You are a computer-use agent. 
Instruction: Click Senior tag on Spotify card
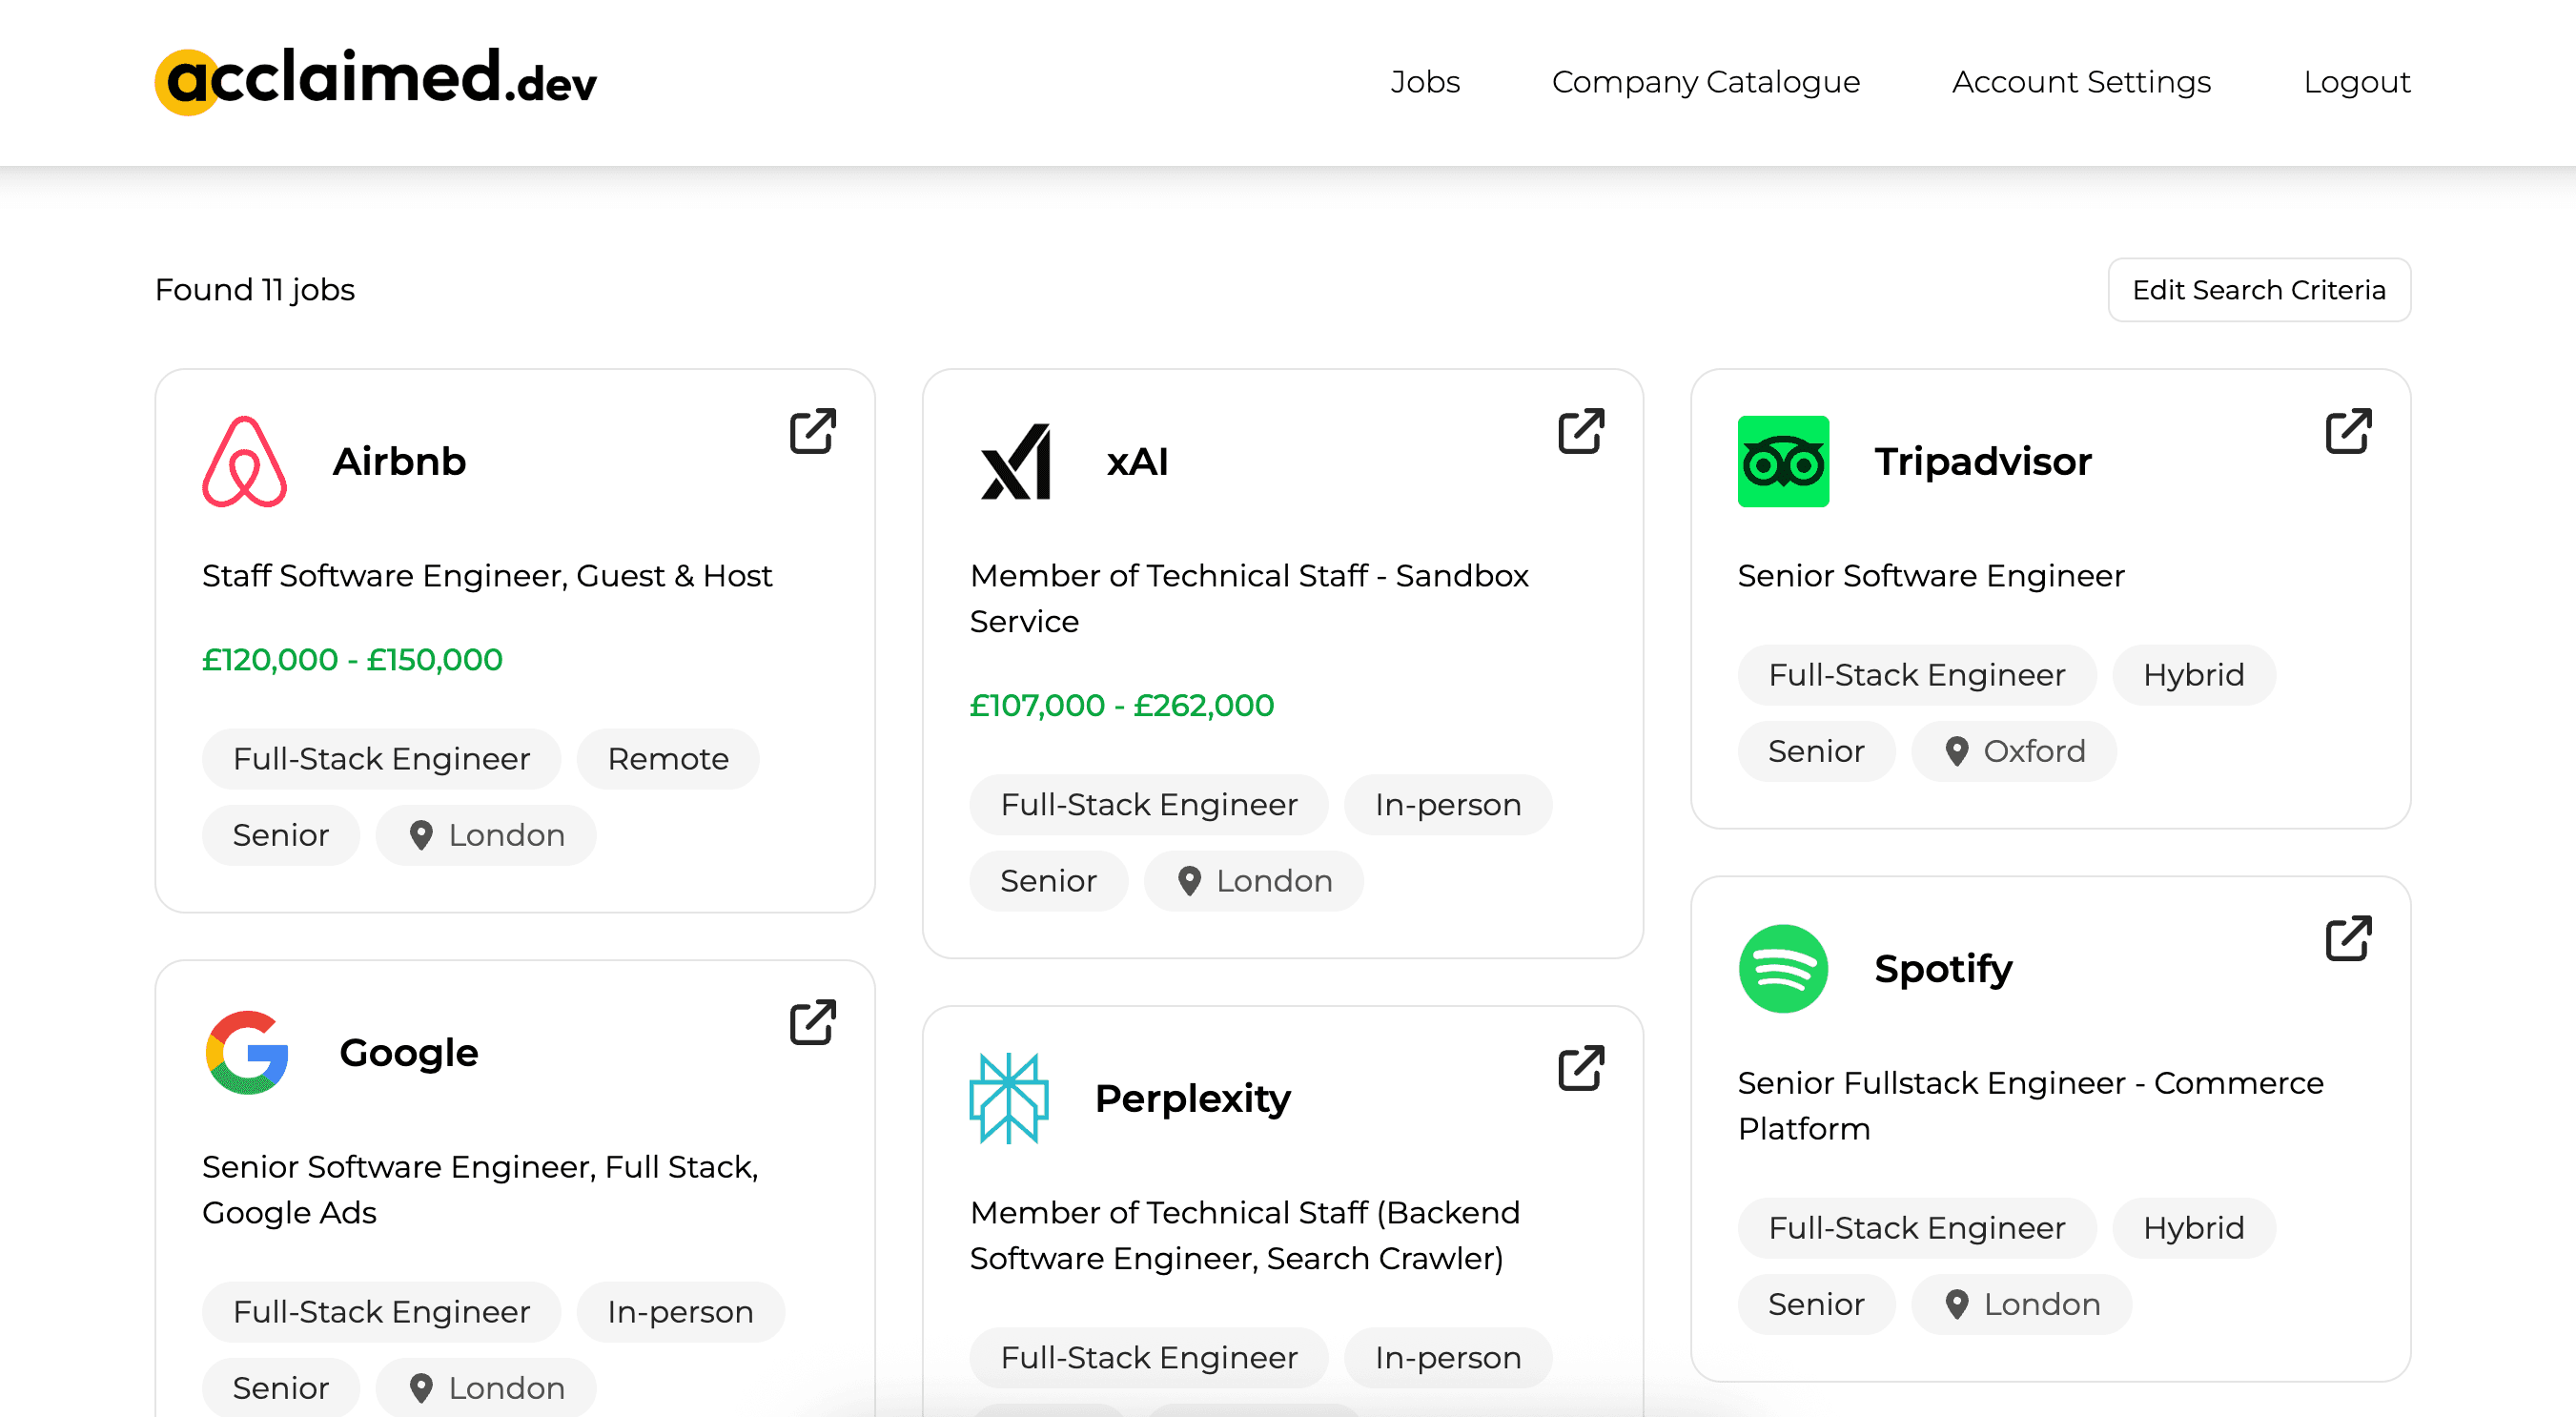point(1817,1304)
